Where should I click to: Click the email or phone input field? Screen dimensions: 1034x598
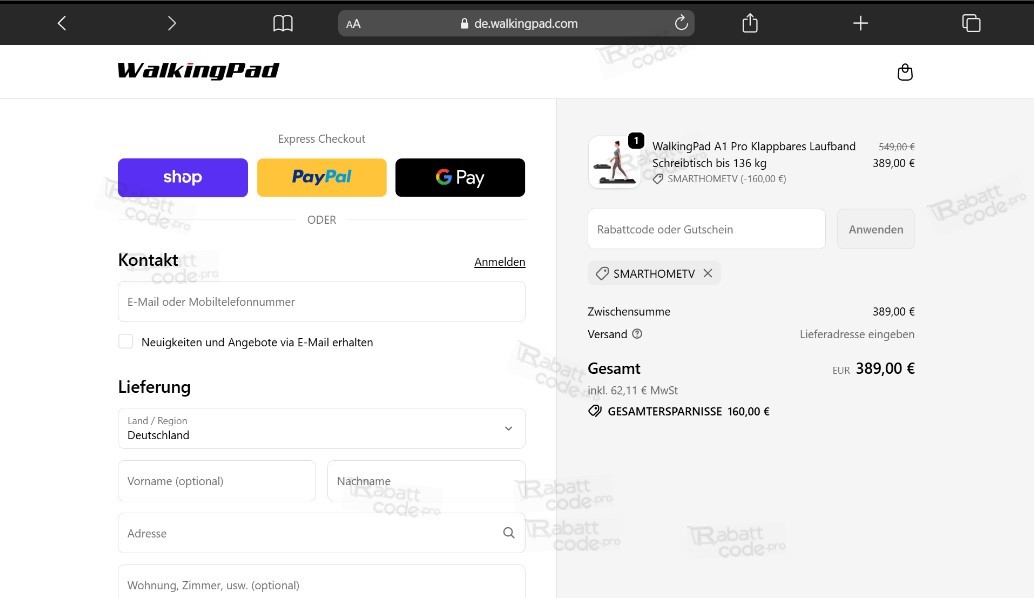pyautogui.click(x=321, y=301)
